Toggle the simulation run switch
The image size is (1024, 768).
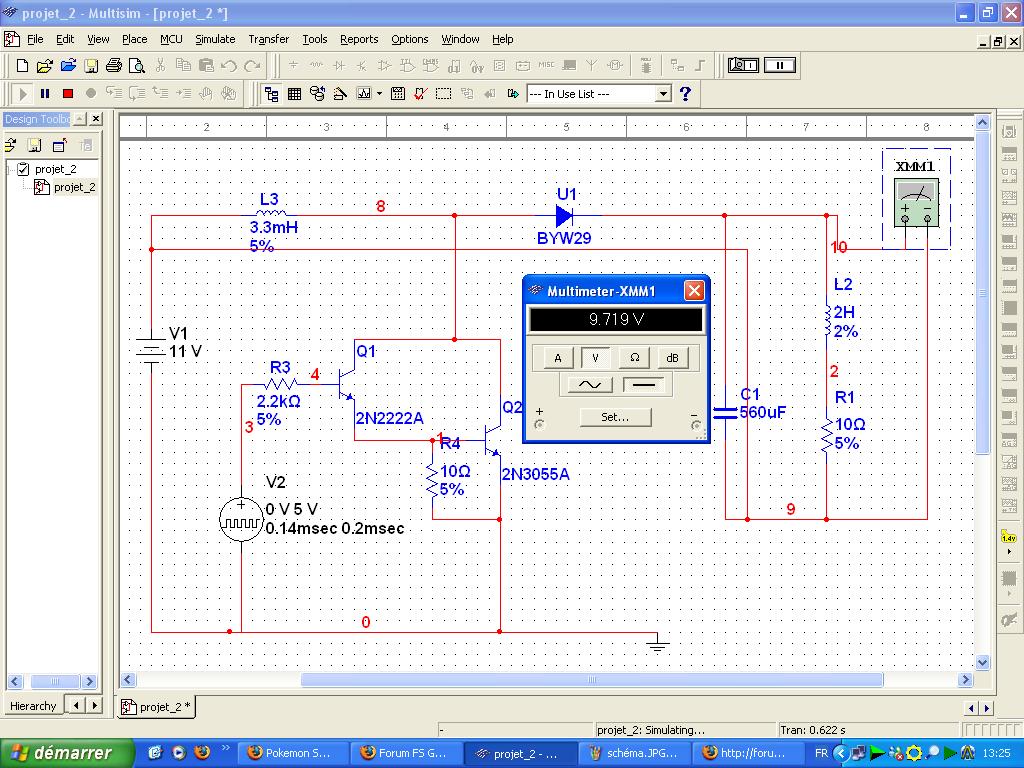pos(743,65)
